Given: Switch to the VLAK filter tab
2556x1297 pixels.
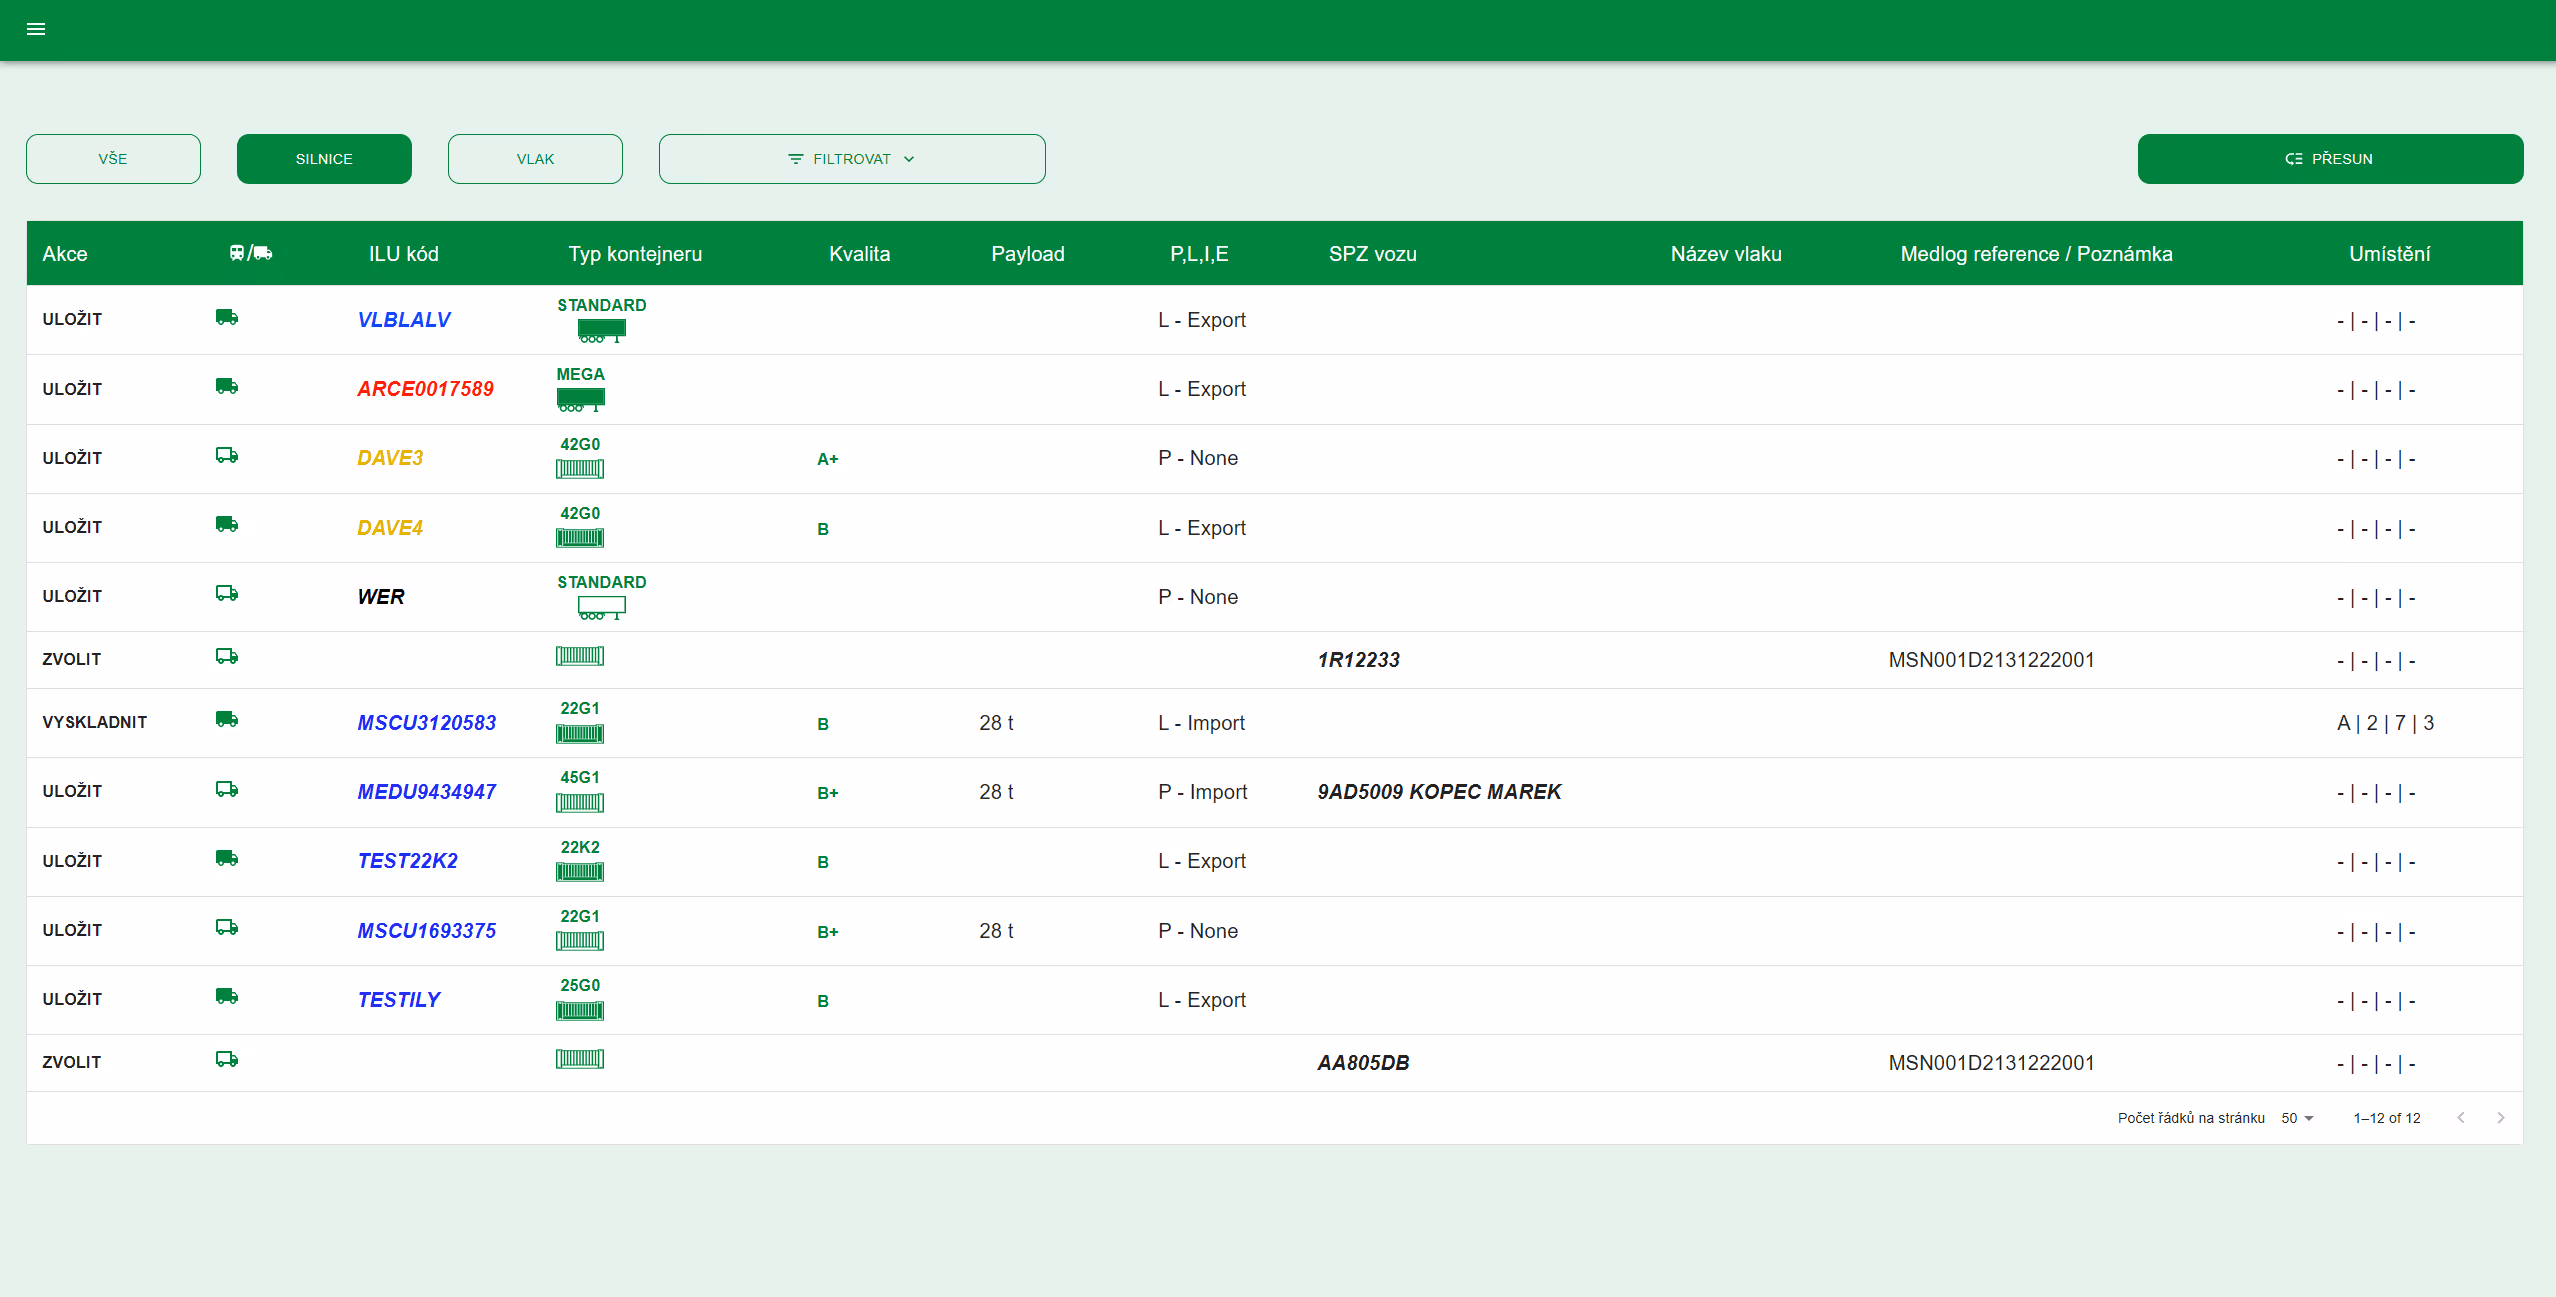Looking at the screenshot, I should (535, 159).
